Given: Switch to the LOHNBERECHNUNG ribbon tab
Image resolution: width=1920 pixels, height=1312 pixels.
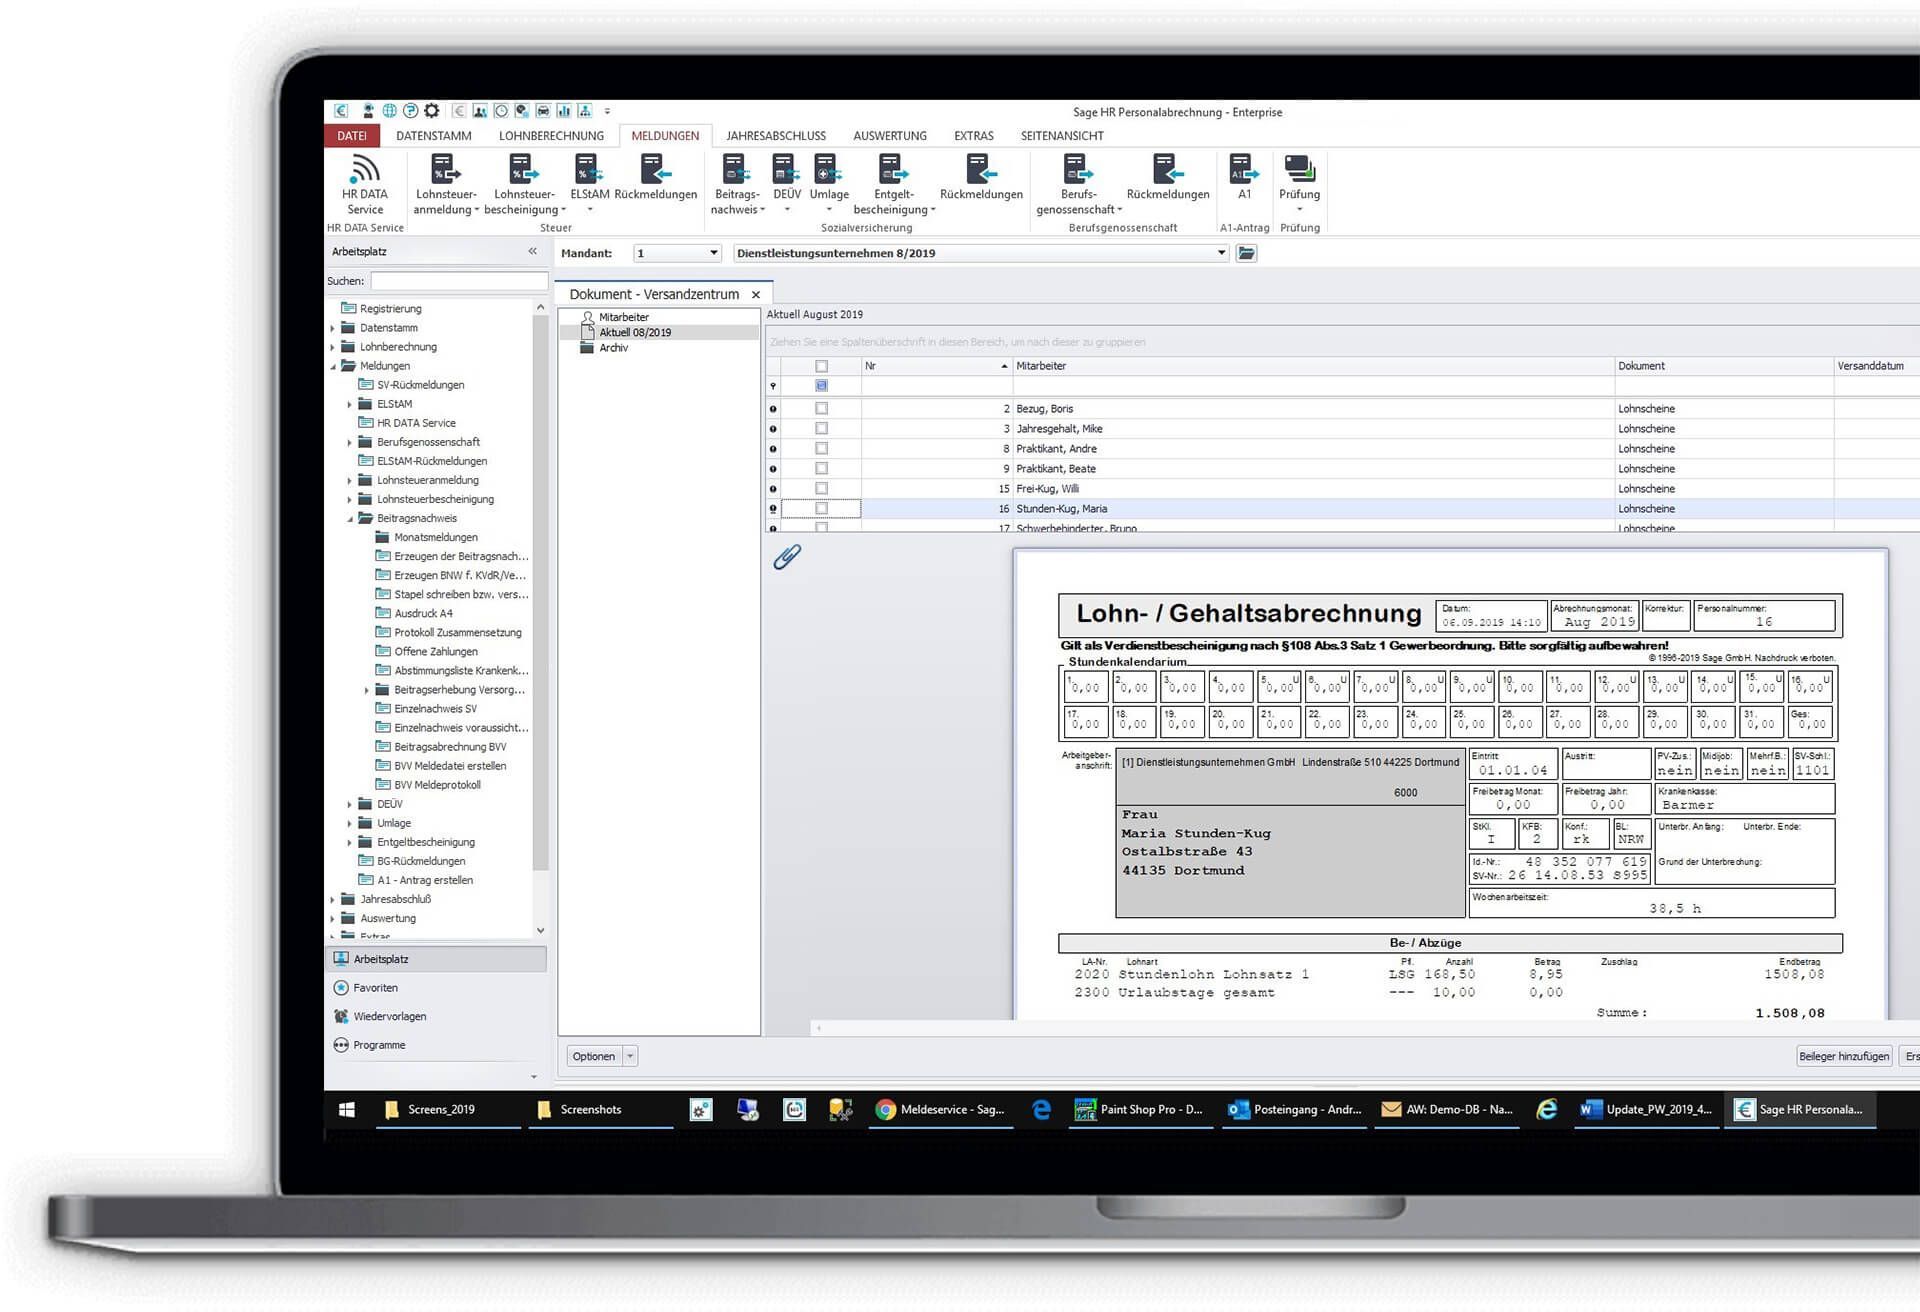Looking at the screenshot, I should pyautogui.click(x=551, y=136).
